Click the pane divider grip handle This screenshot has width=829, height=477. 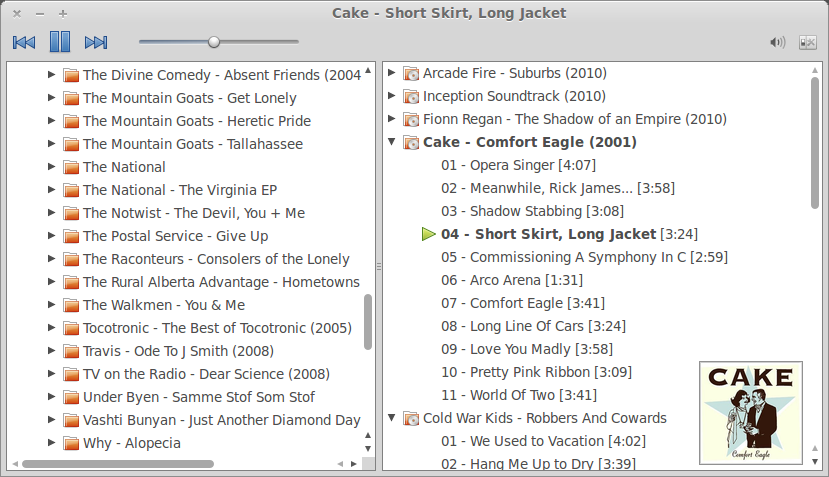coord(379,266)
